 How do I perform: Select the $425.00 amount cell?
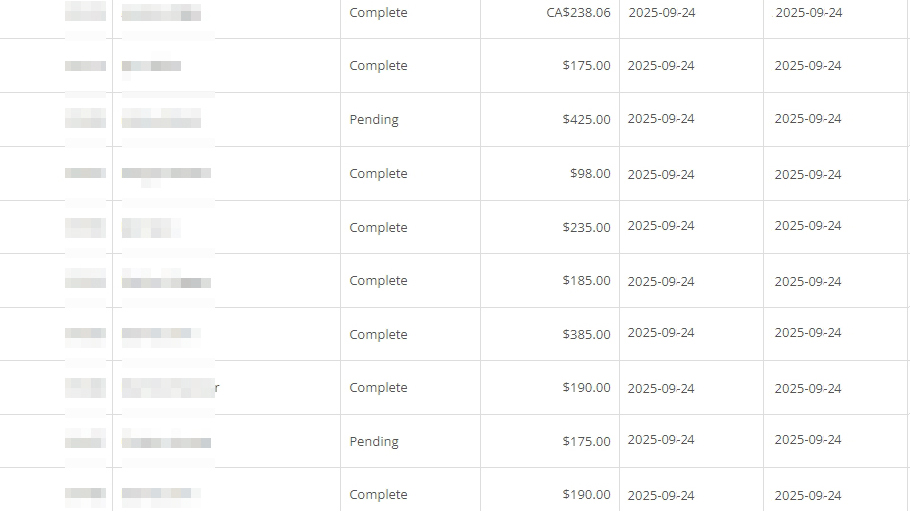click(x=586, y=120)
